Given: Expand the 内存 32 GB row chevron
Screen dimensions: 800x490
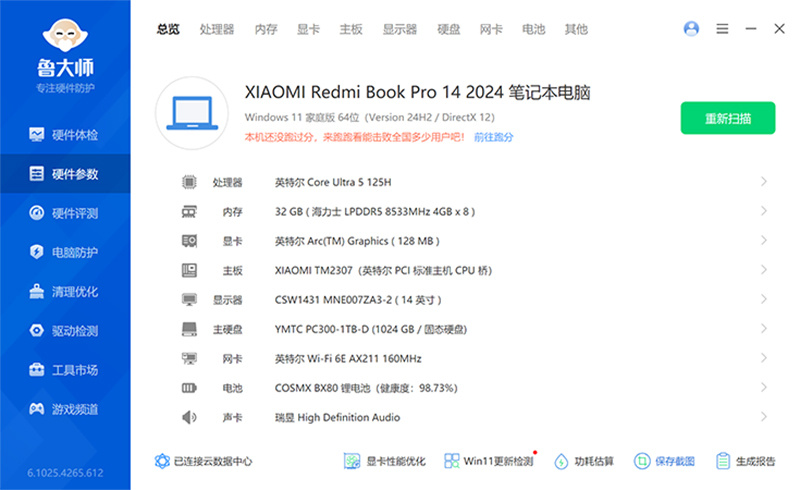Looking at the screenshot, I should click(x=763, y=211).
